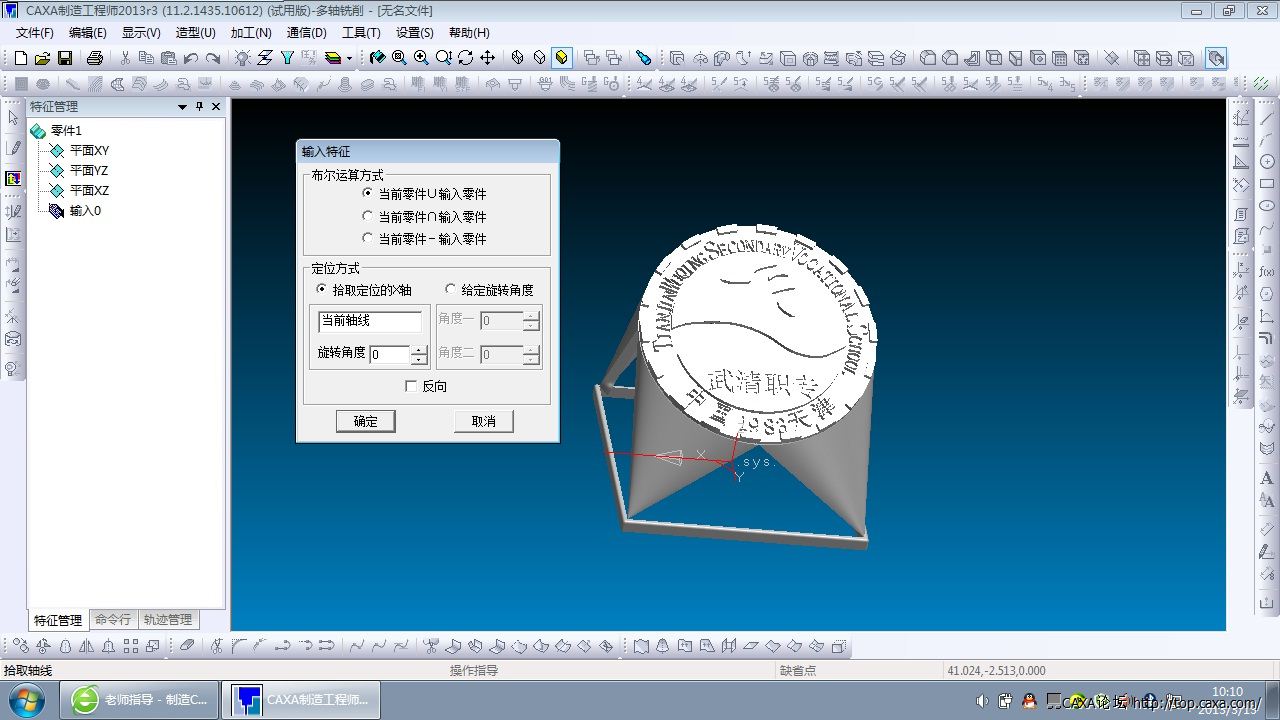Select the highlighted shaded display cube icon
This screenshot has height=720, width=1280.
(562, 58)
